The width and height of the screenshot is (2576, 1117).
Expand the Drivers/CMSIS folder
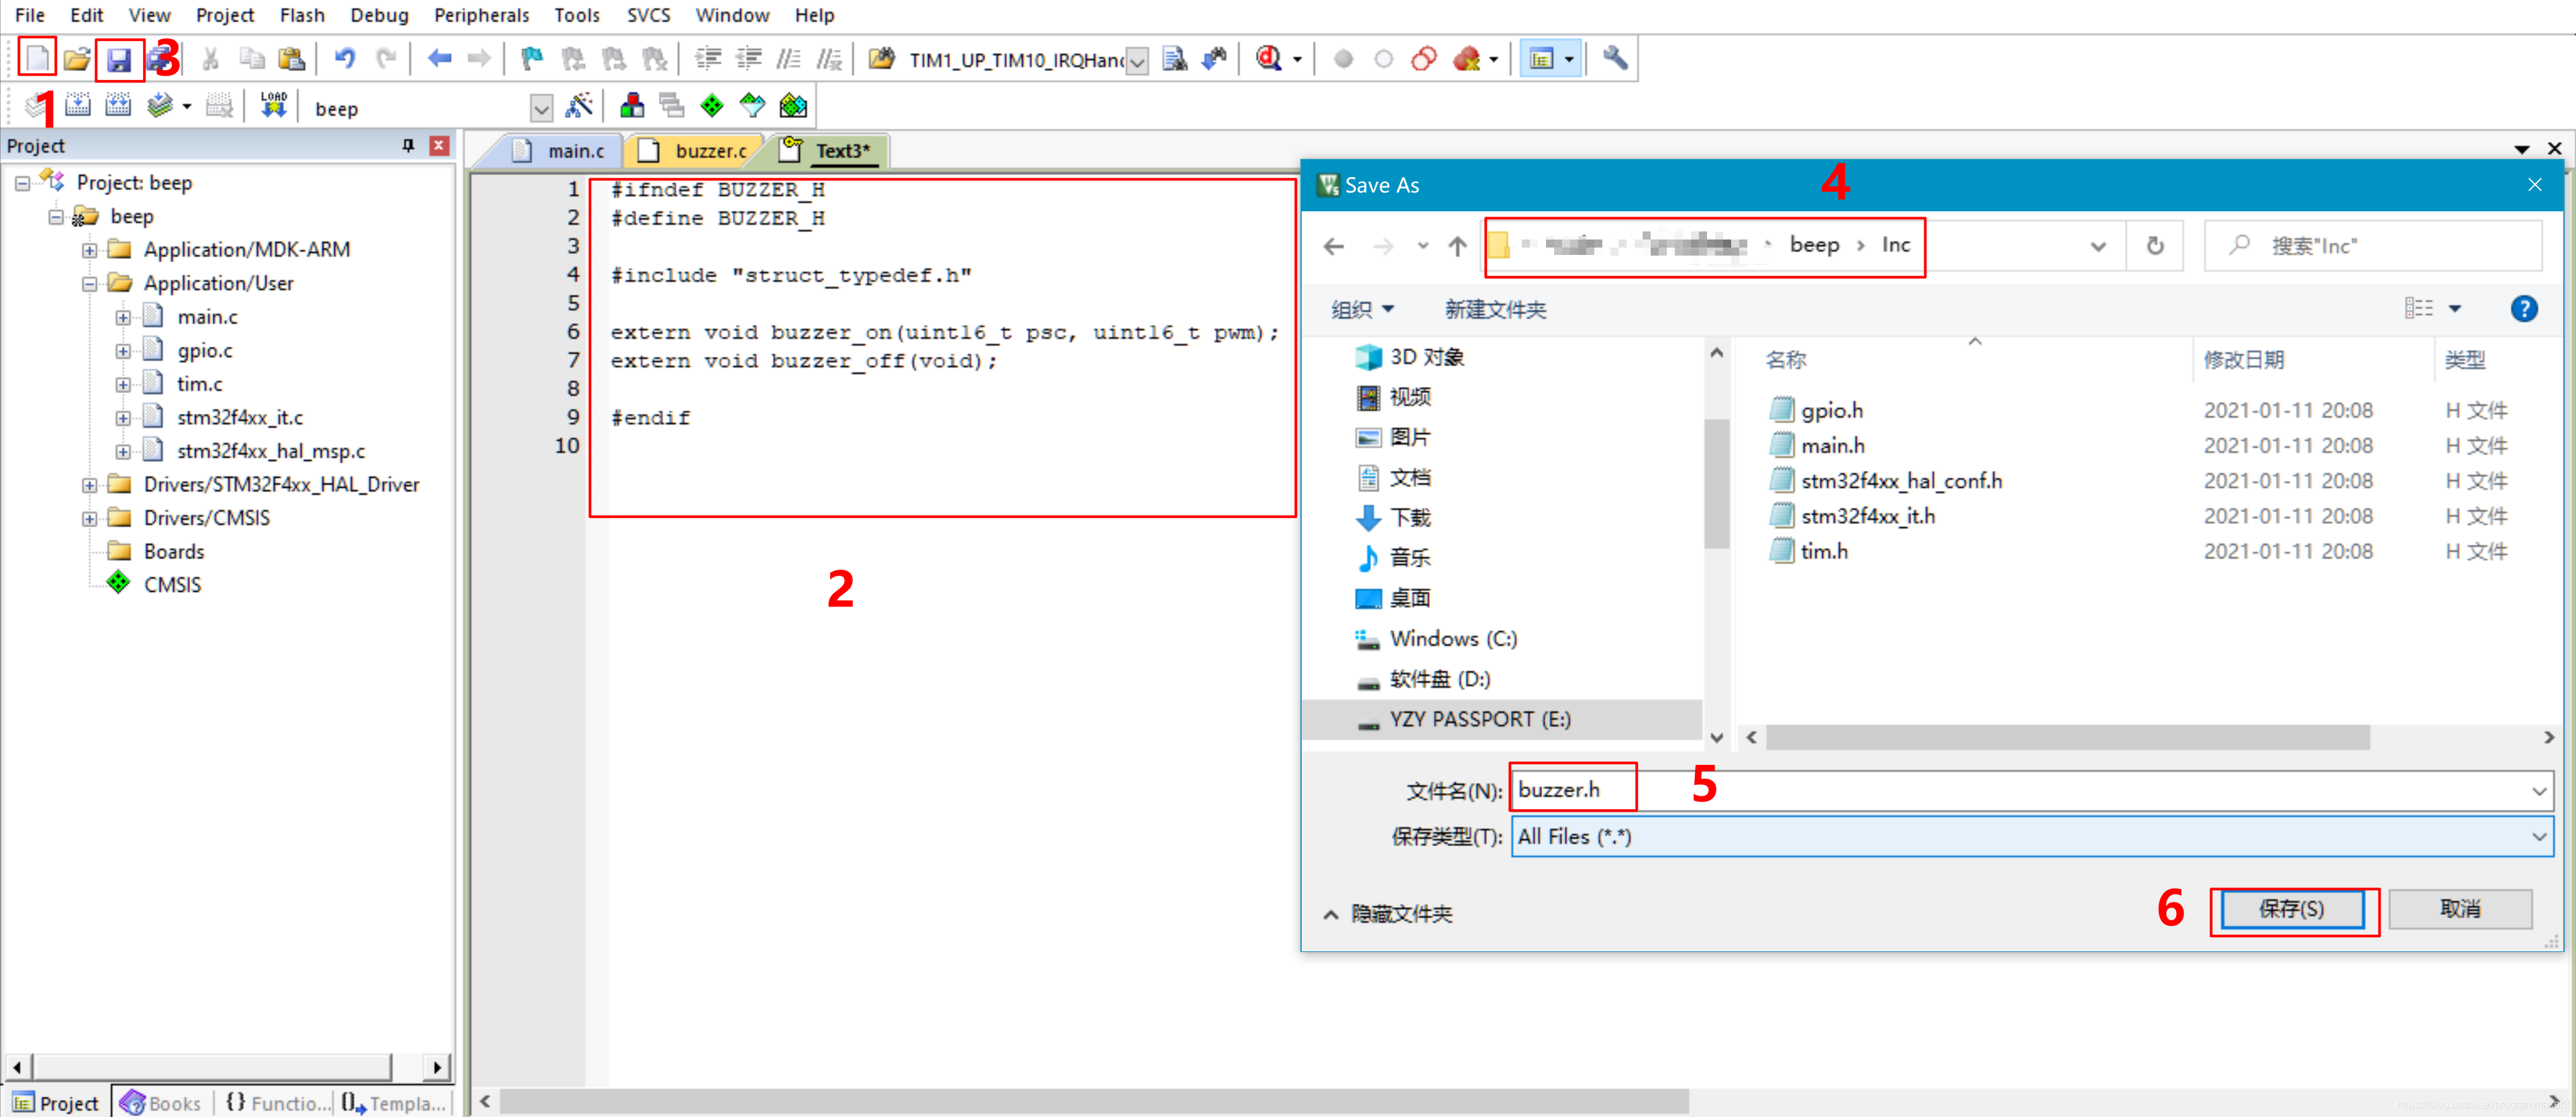tap(90, 518)
